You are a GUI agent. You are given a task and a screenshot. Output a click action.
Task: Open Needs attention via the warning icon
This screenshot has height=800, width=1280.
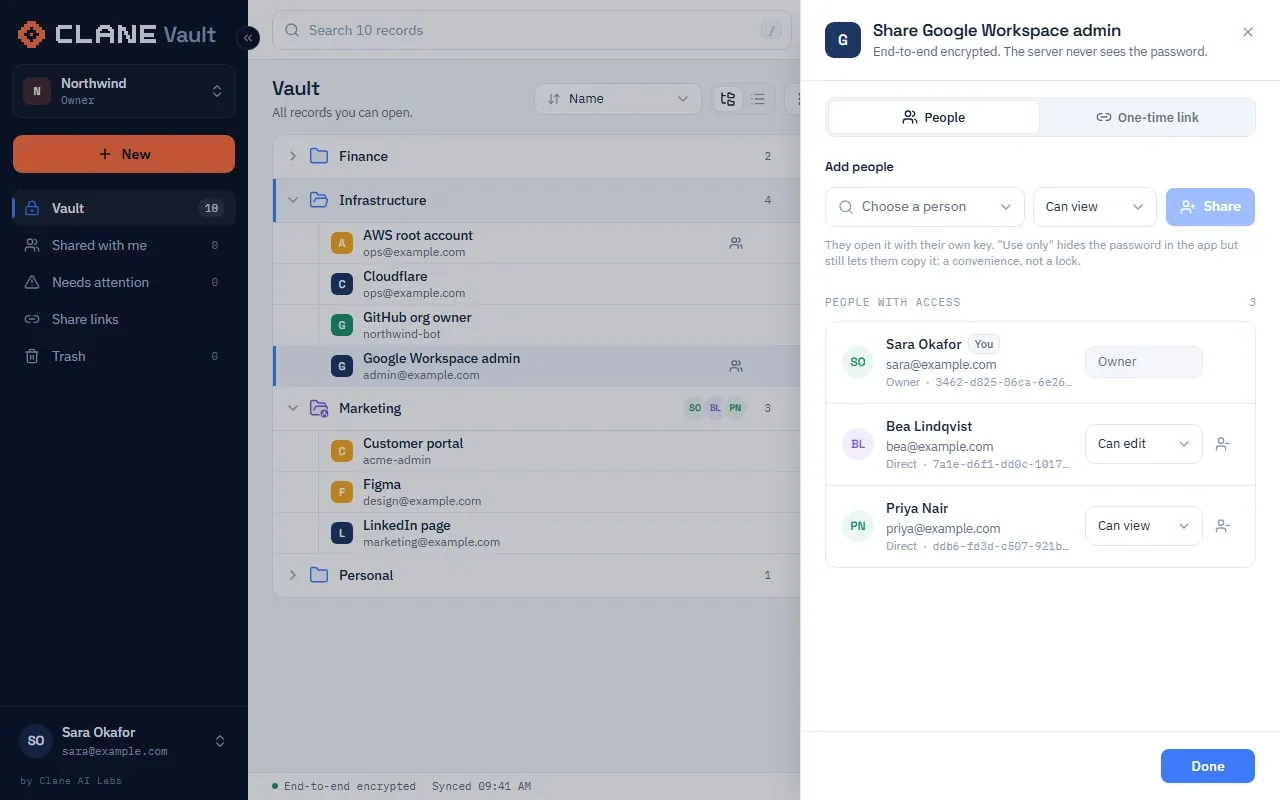(32, 282)
